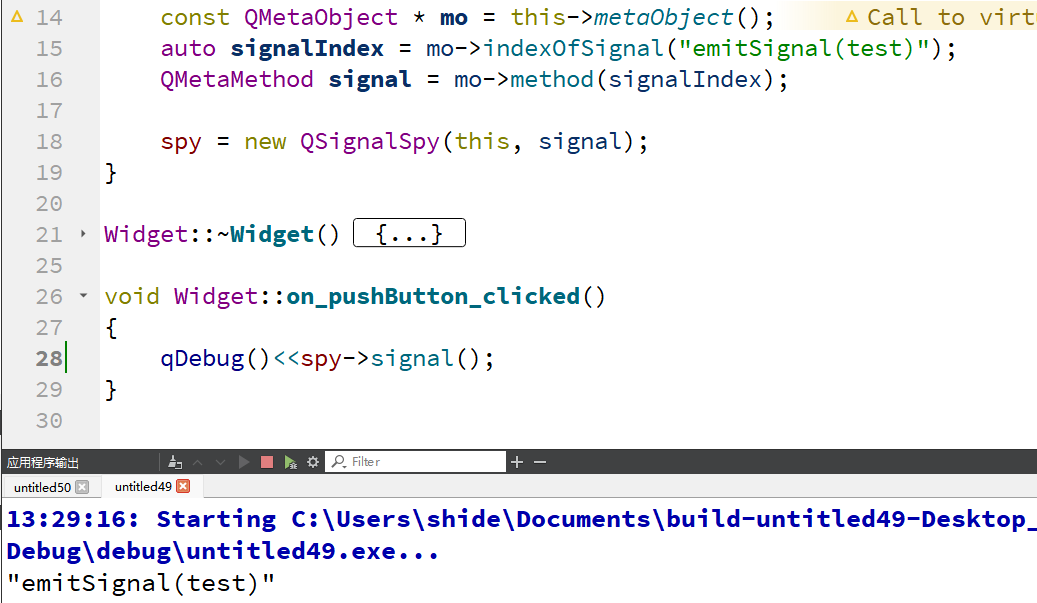The width and height of the screenshot is (1037, 603).
Task: Click 'qDebug()' on line 28
Action: (215, 358)
